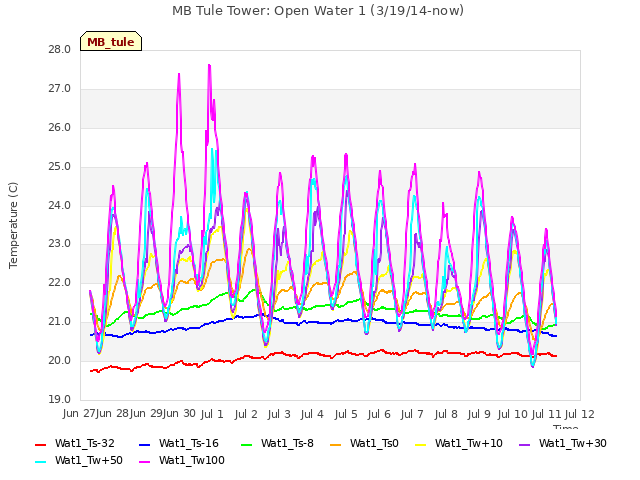The image size is (640, 480).
Task: Select the Wat1_Ts0 legend label
Action: tap(374, 443)
